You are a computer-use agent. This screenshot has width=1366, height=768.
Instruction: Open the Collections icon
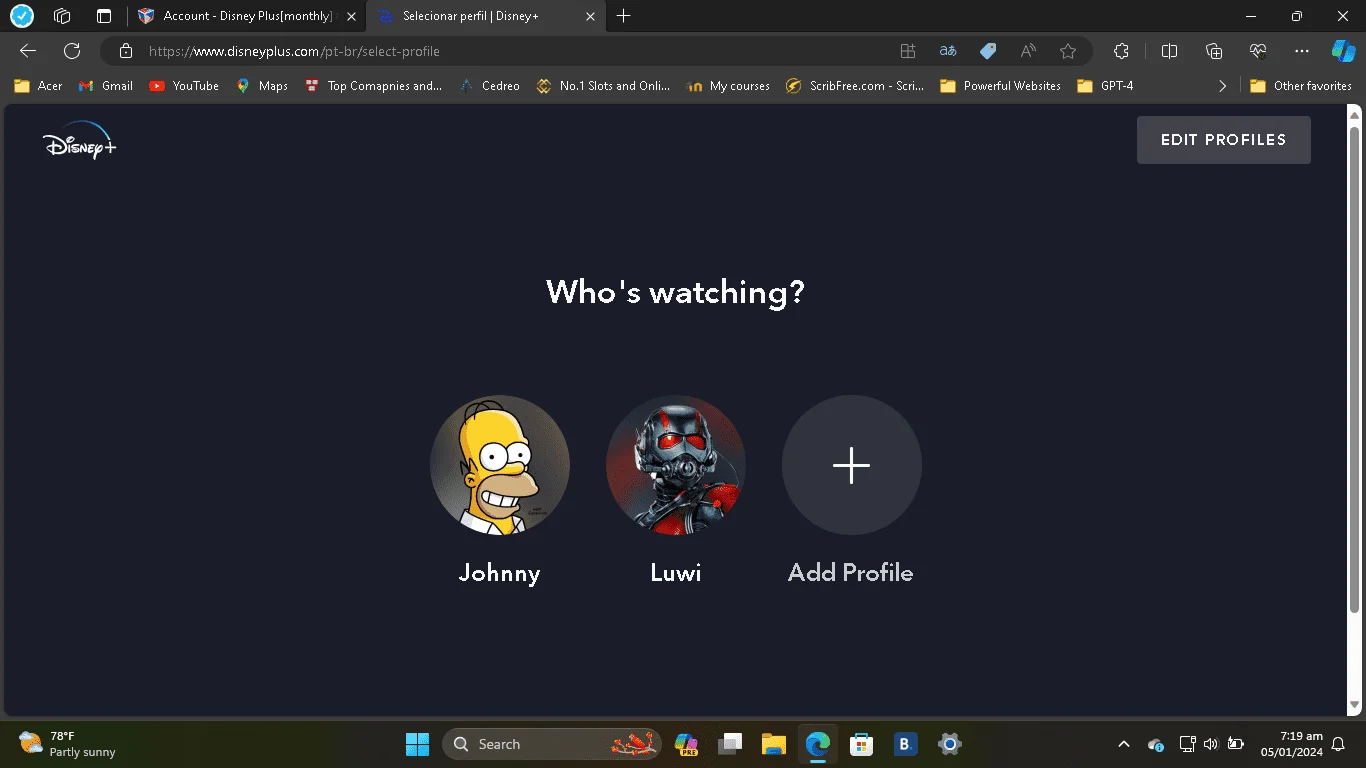coord(1214,51)
